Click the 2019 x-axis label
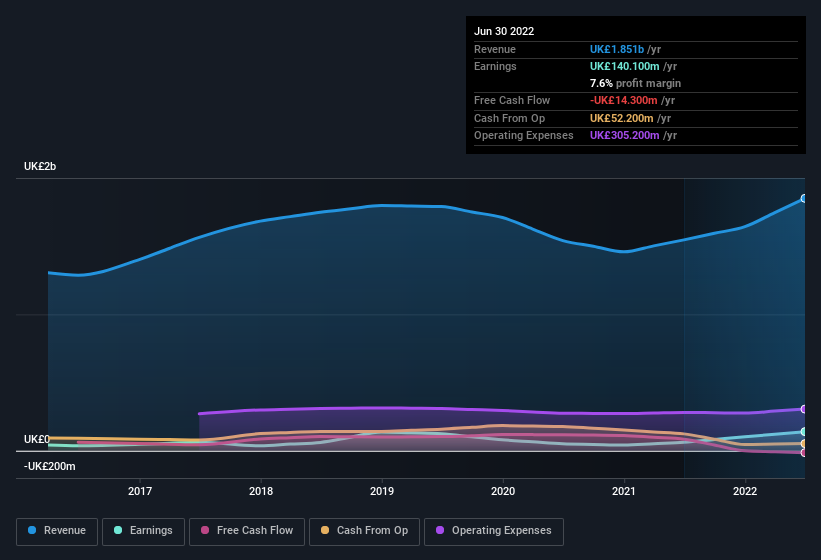The height and width of the screenshot is (560, 821). (x=382, y=491)
